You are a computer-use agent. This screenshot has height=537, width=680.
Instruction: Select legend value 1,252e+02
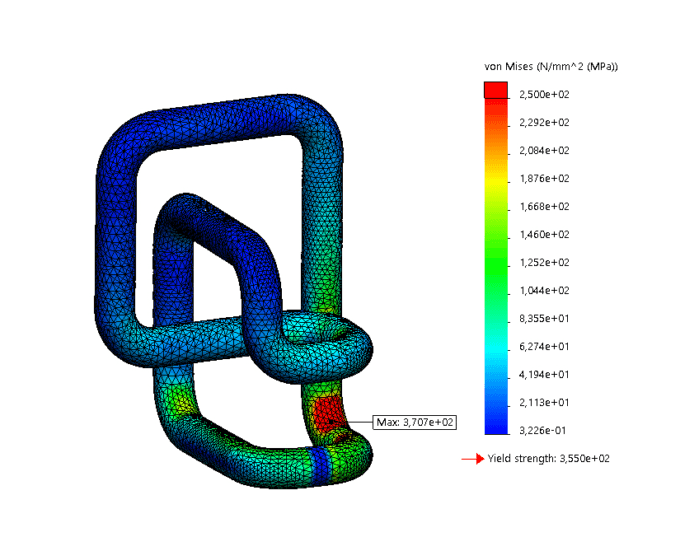click(x=544, y=262)
